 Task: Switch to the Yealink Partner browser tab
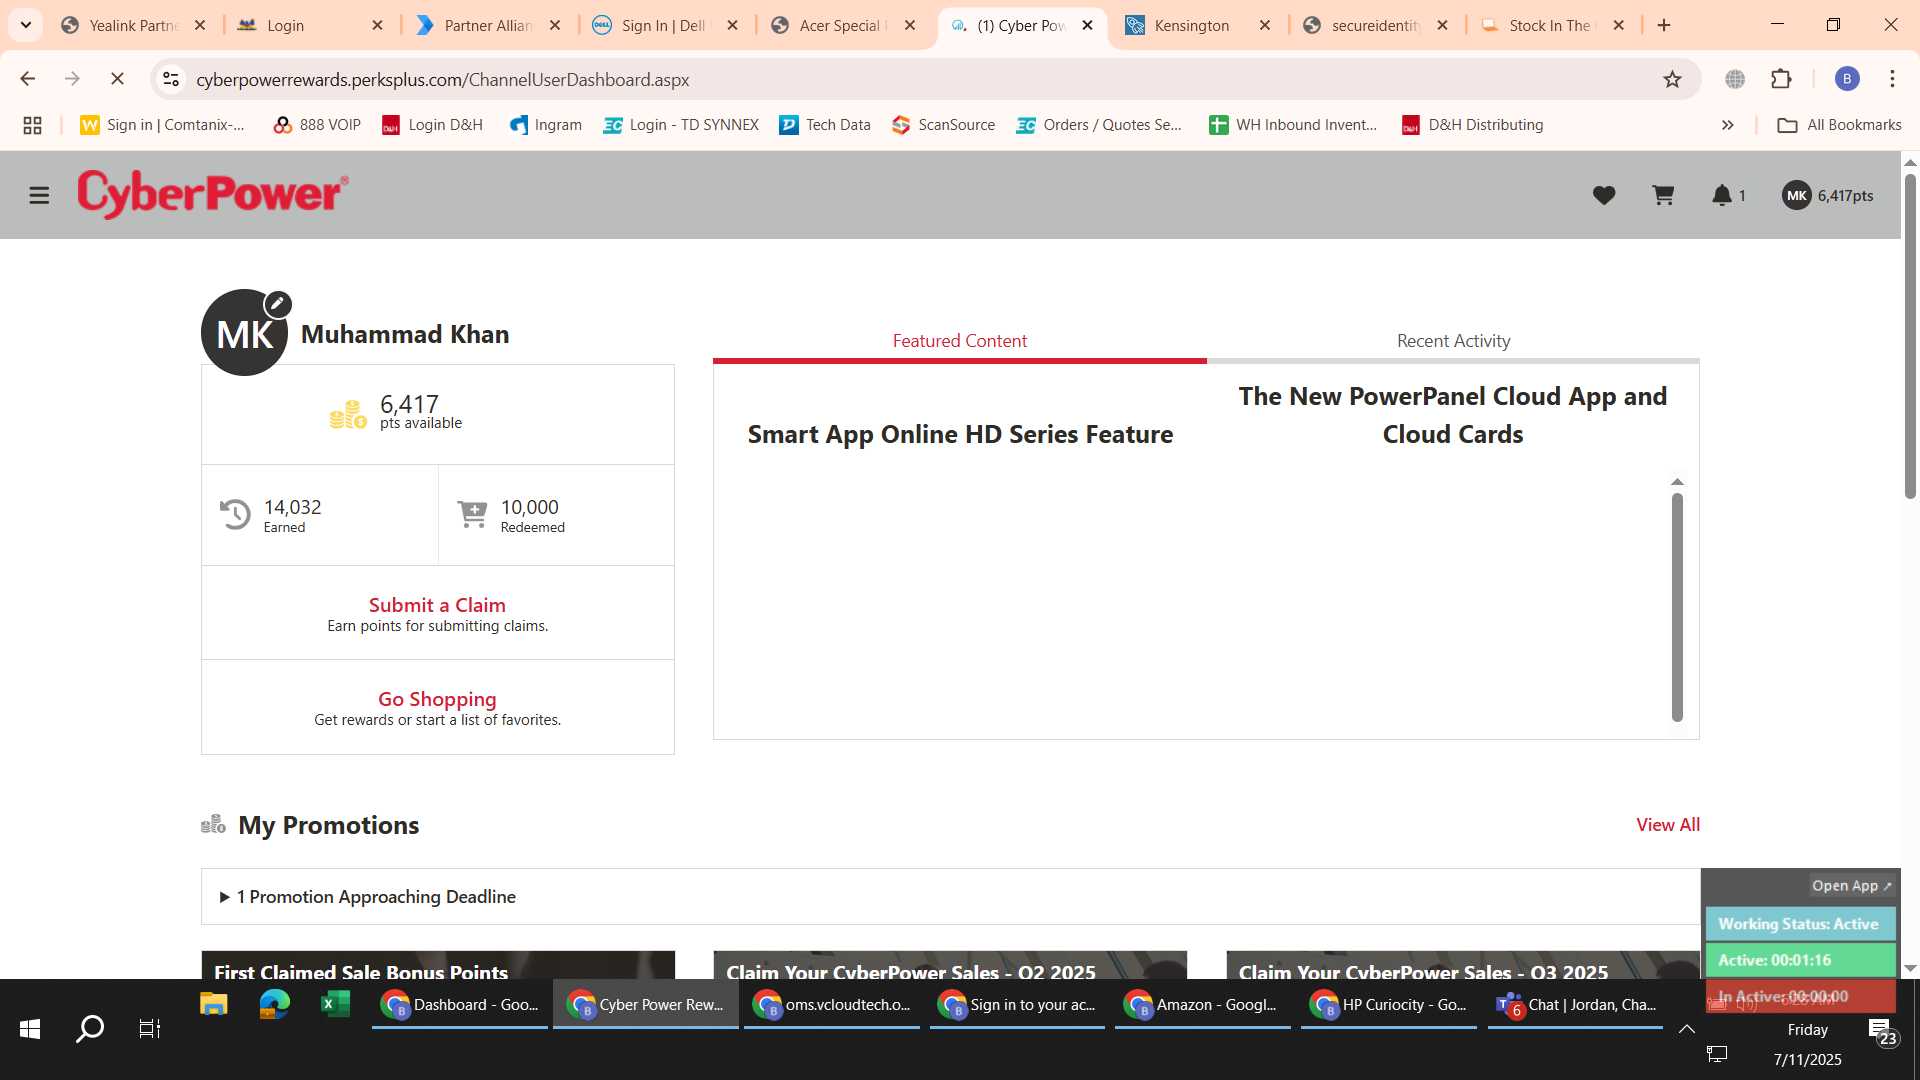click(133, 25)
